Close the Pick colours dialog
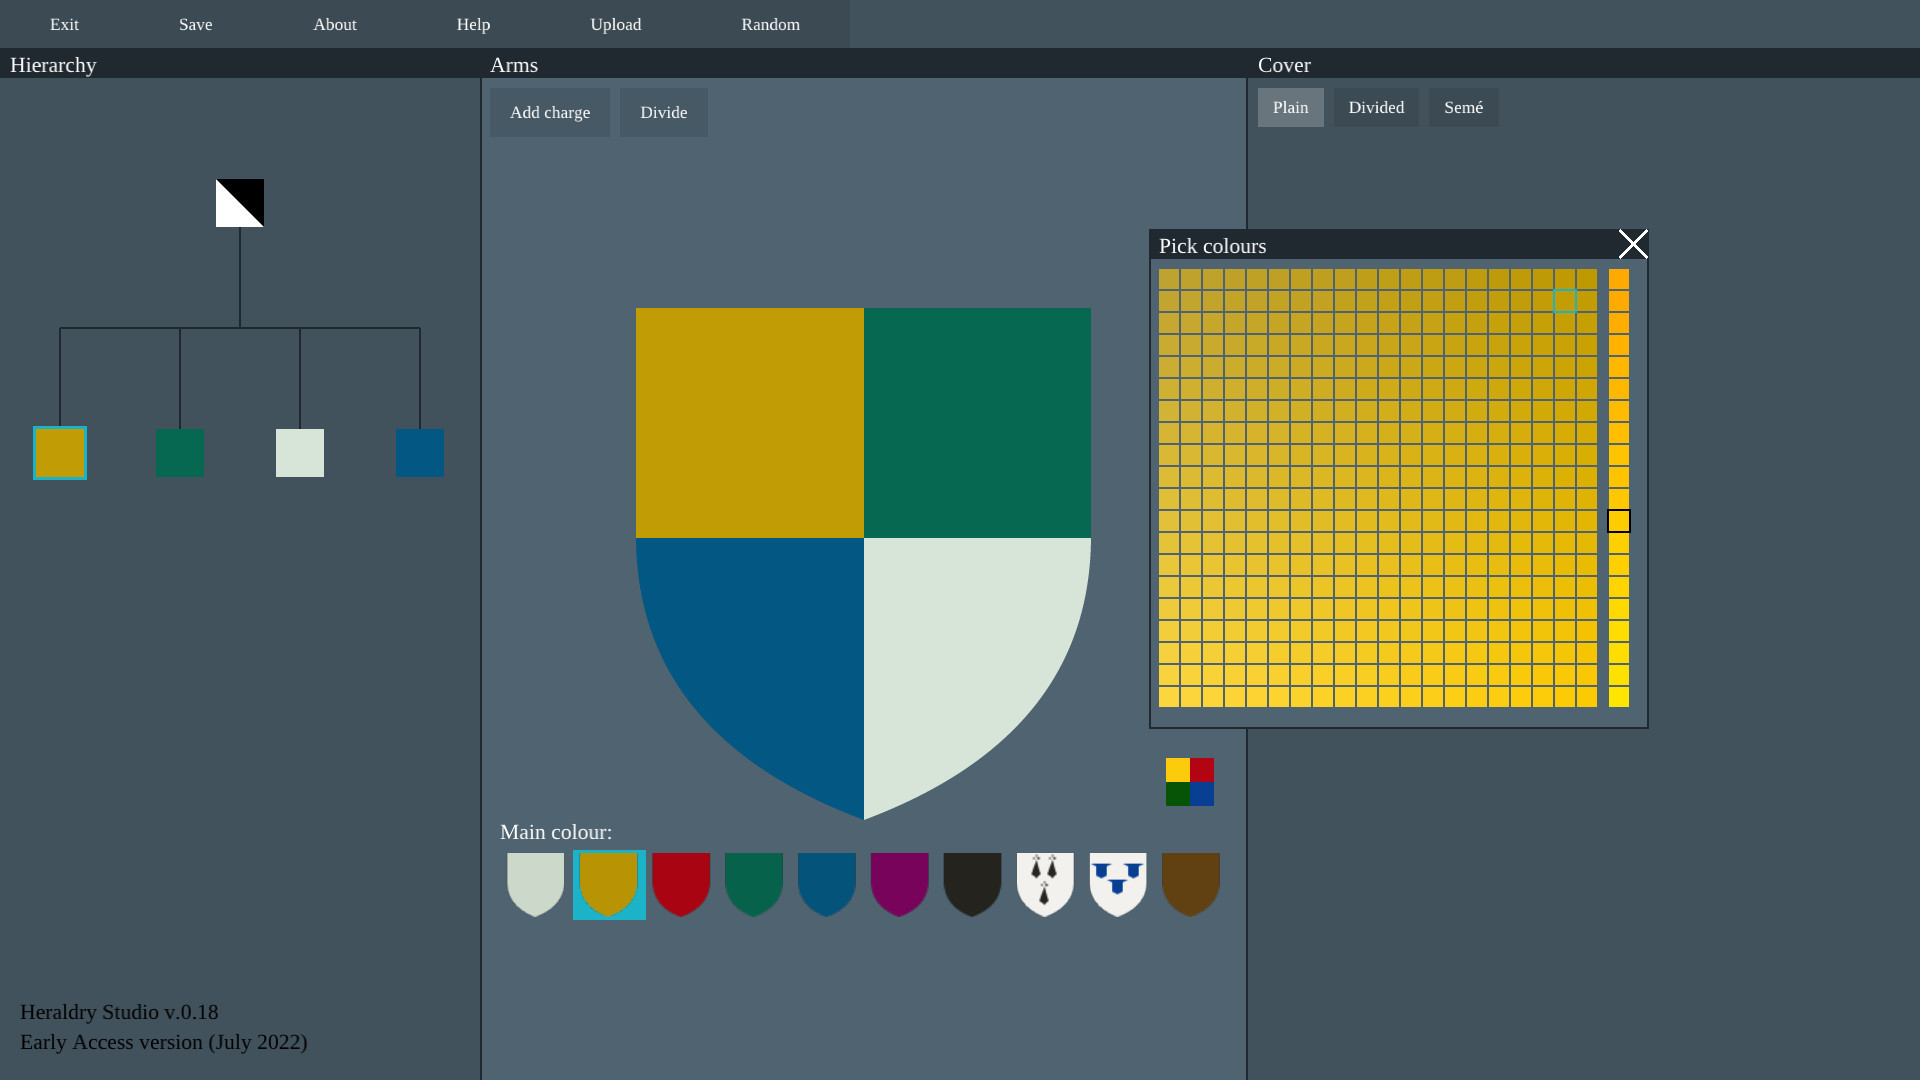This screenshot has width=1920, height=1080. pyautogui.click(x=1633, y=243)
